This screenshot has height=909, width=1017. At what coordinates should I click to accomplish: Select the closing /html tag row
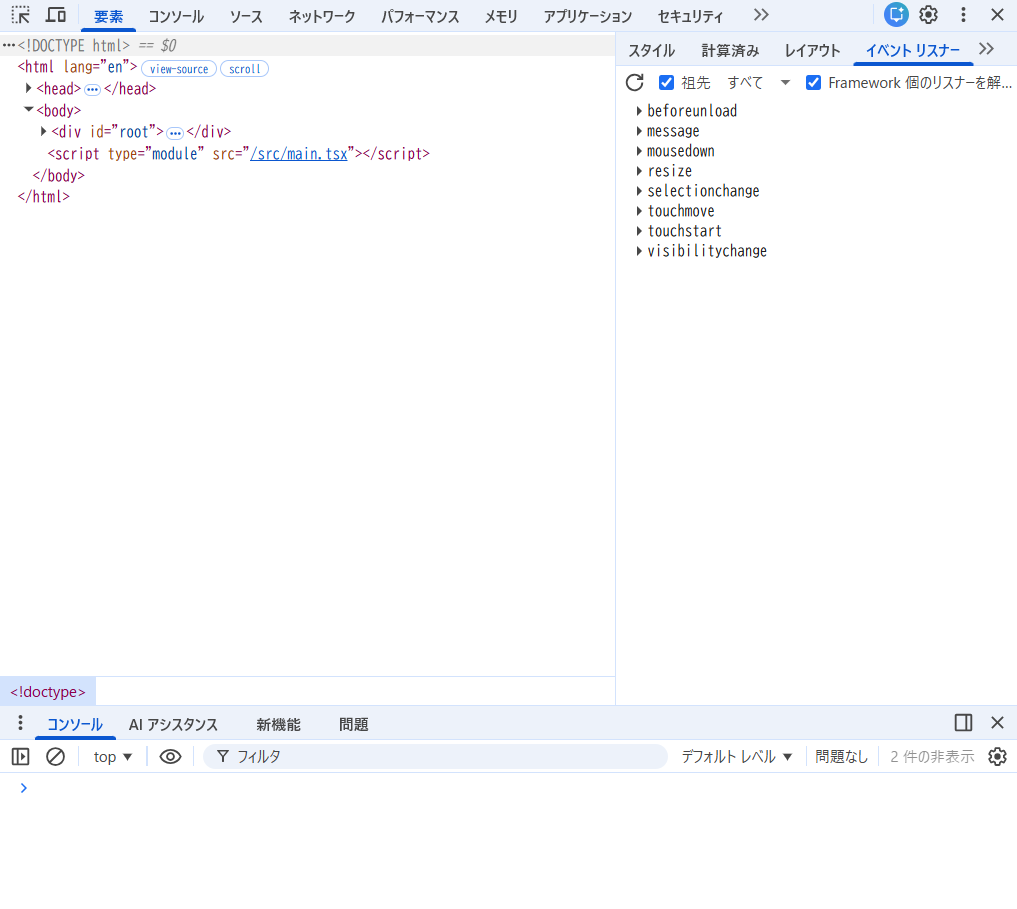click(43, 197)
